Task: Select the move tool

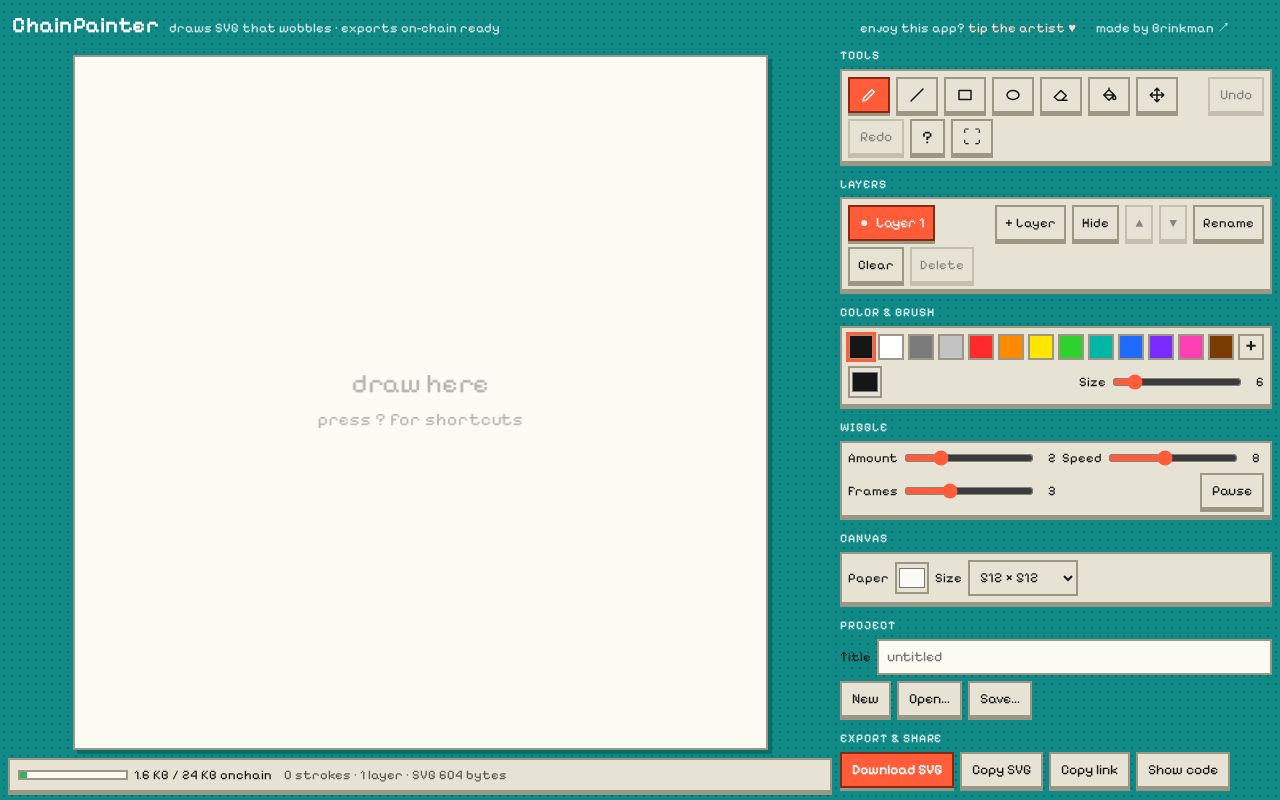Action: click(x=1157, y=95)
